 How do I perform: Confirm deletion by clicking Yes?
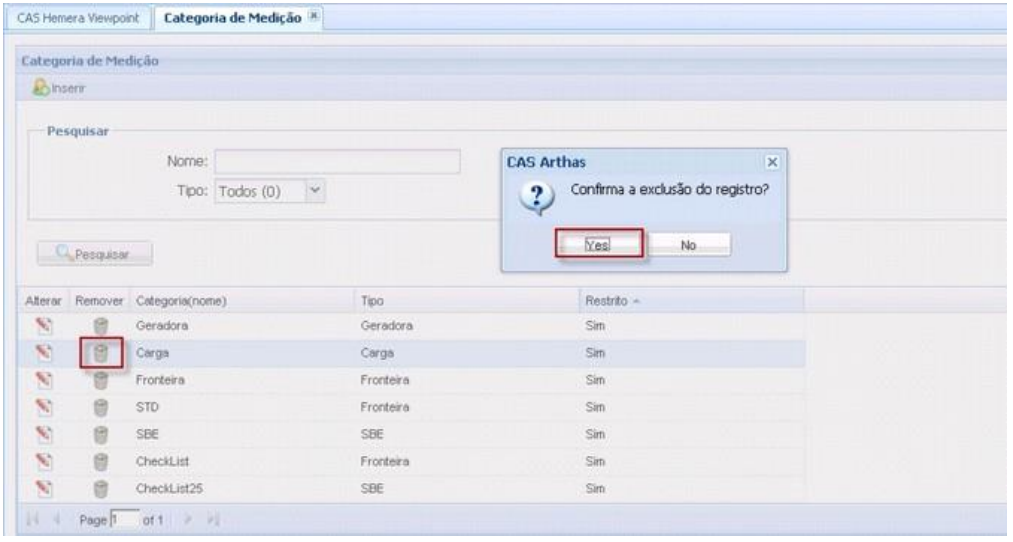[x=597, y=243]
